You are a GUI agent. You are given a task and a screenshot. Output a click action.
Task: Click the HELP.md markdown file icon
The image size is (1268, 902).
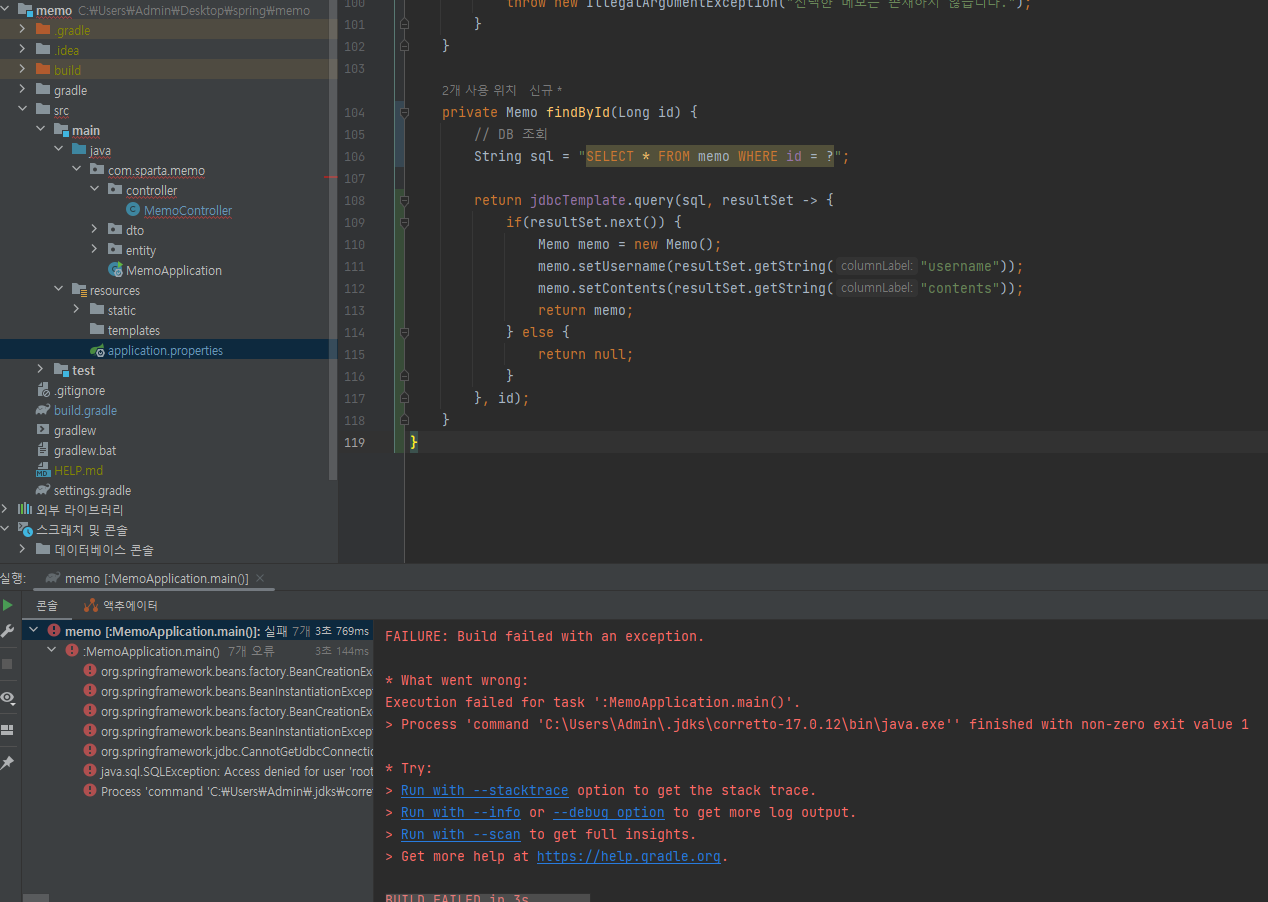coord(43,470)
